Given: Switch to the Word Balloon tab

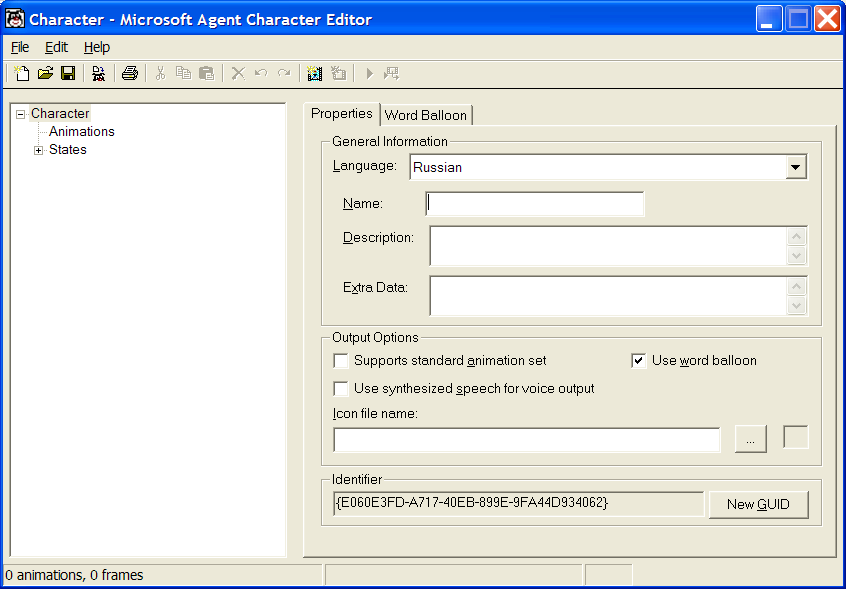Looking at the screenshot, I should click(x=425, y=115).
